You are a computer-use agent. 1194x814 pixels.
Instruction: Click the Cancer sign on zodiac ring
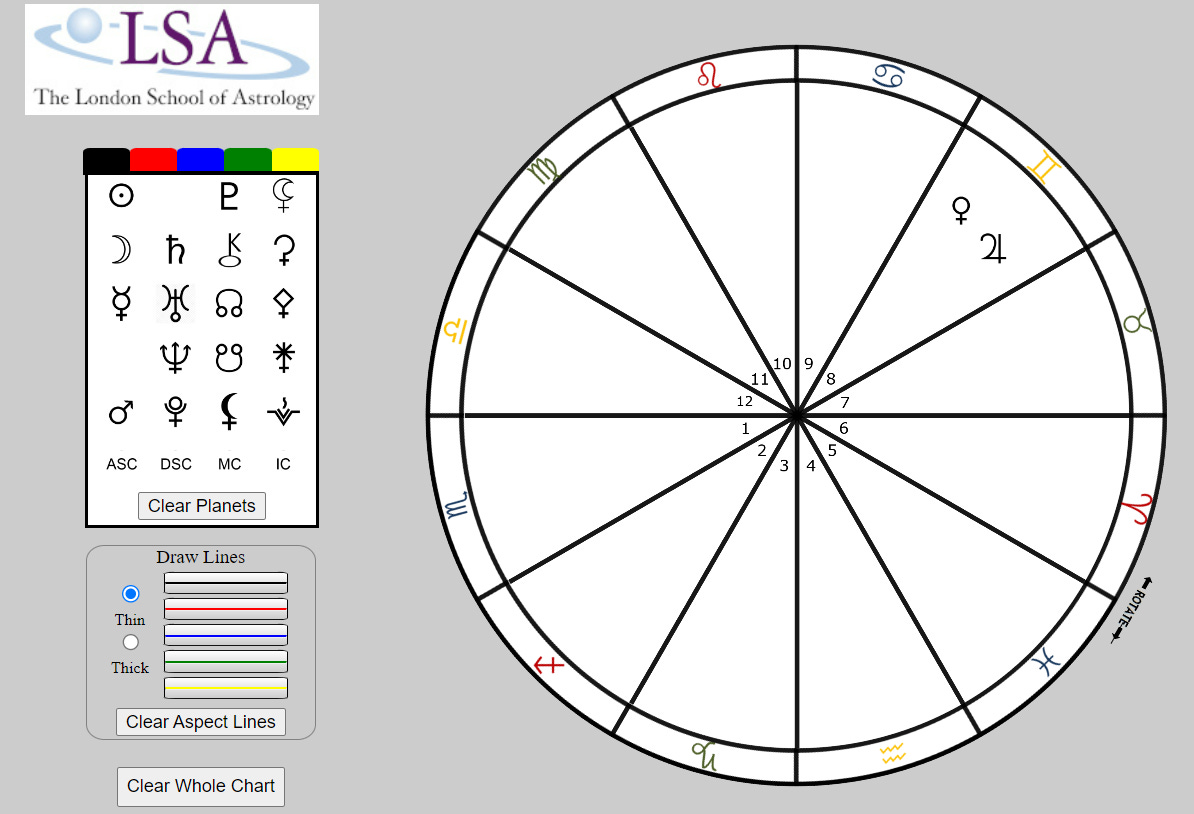click(x=889, y=76)
